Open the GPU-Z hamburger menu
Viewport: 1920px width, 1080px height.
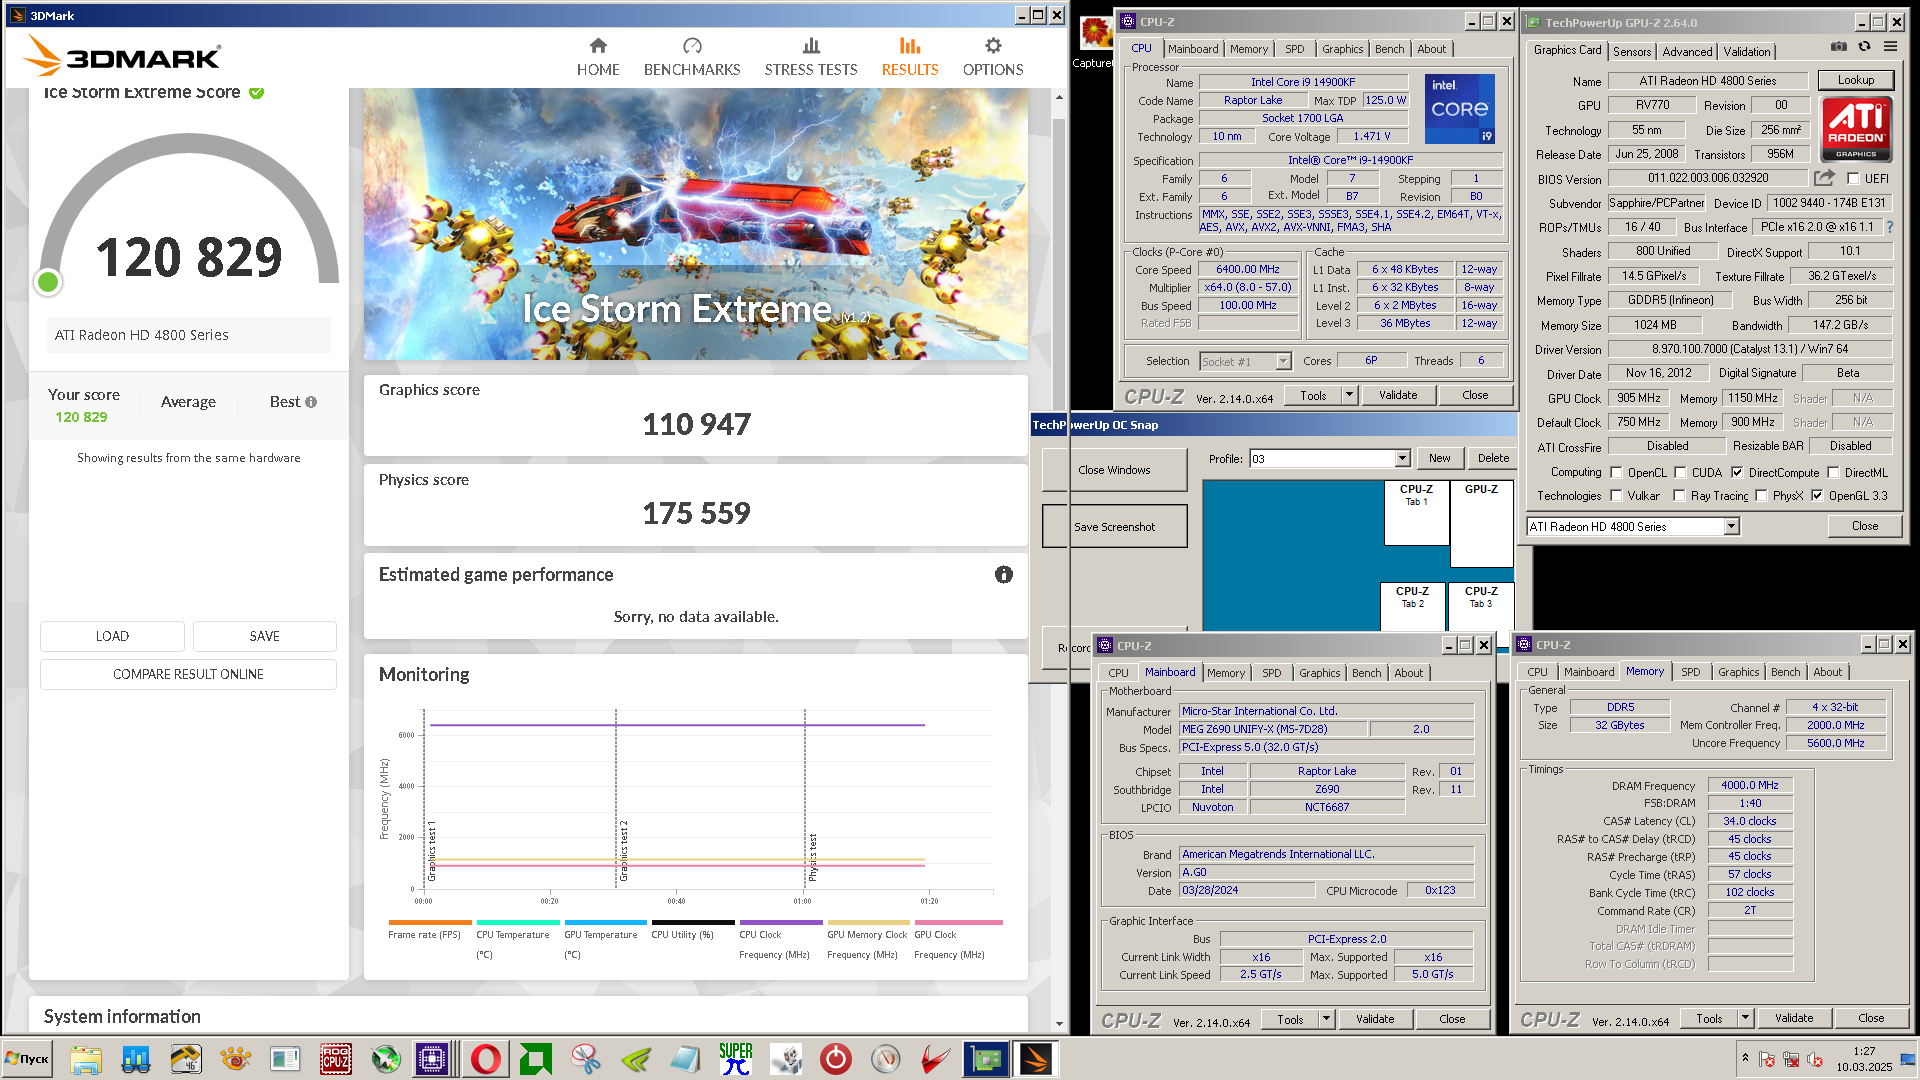click(1890, 46)
